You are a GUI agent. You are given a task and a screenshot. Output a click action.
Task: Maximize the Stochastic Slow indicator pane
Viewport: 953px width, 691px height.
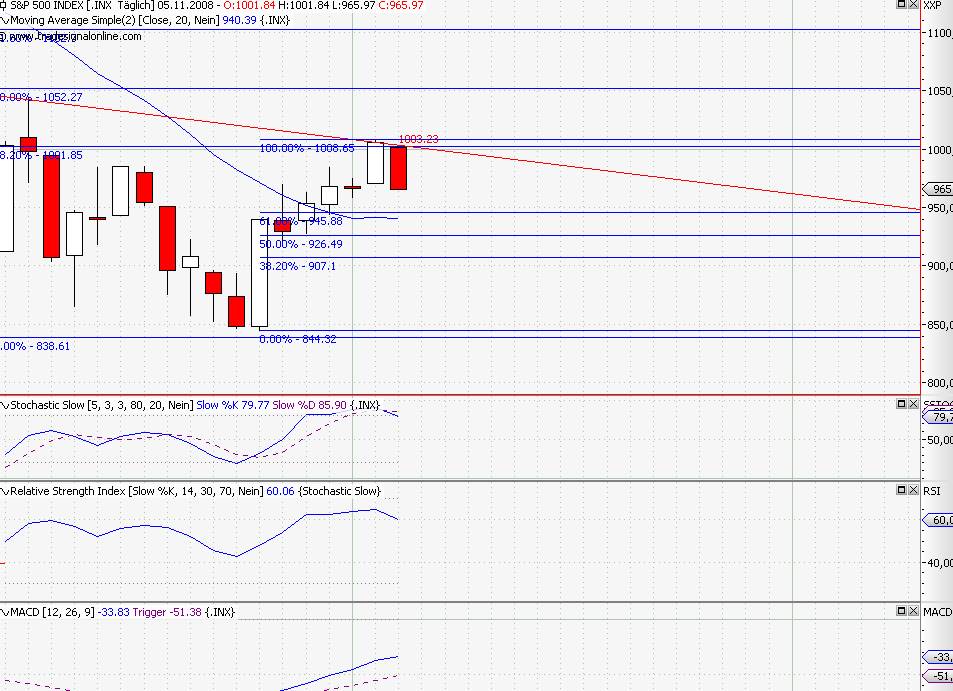[x=901, y=404]
